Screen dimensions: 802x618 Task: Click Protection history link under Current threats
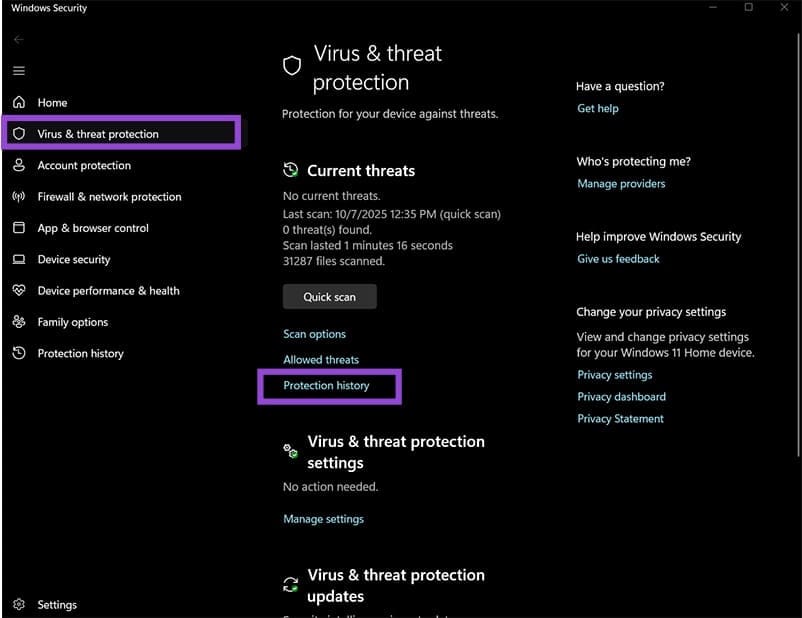[326, 386]
